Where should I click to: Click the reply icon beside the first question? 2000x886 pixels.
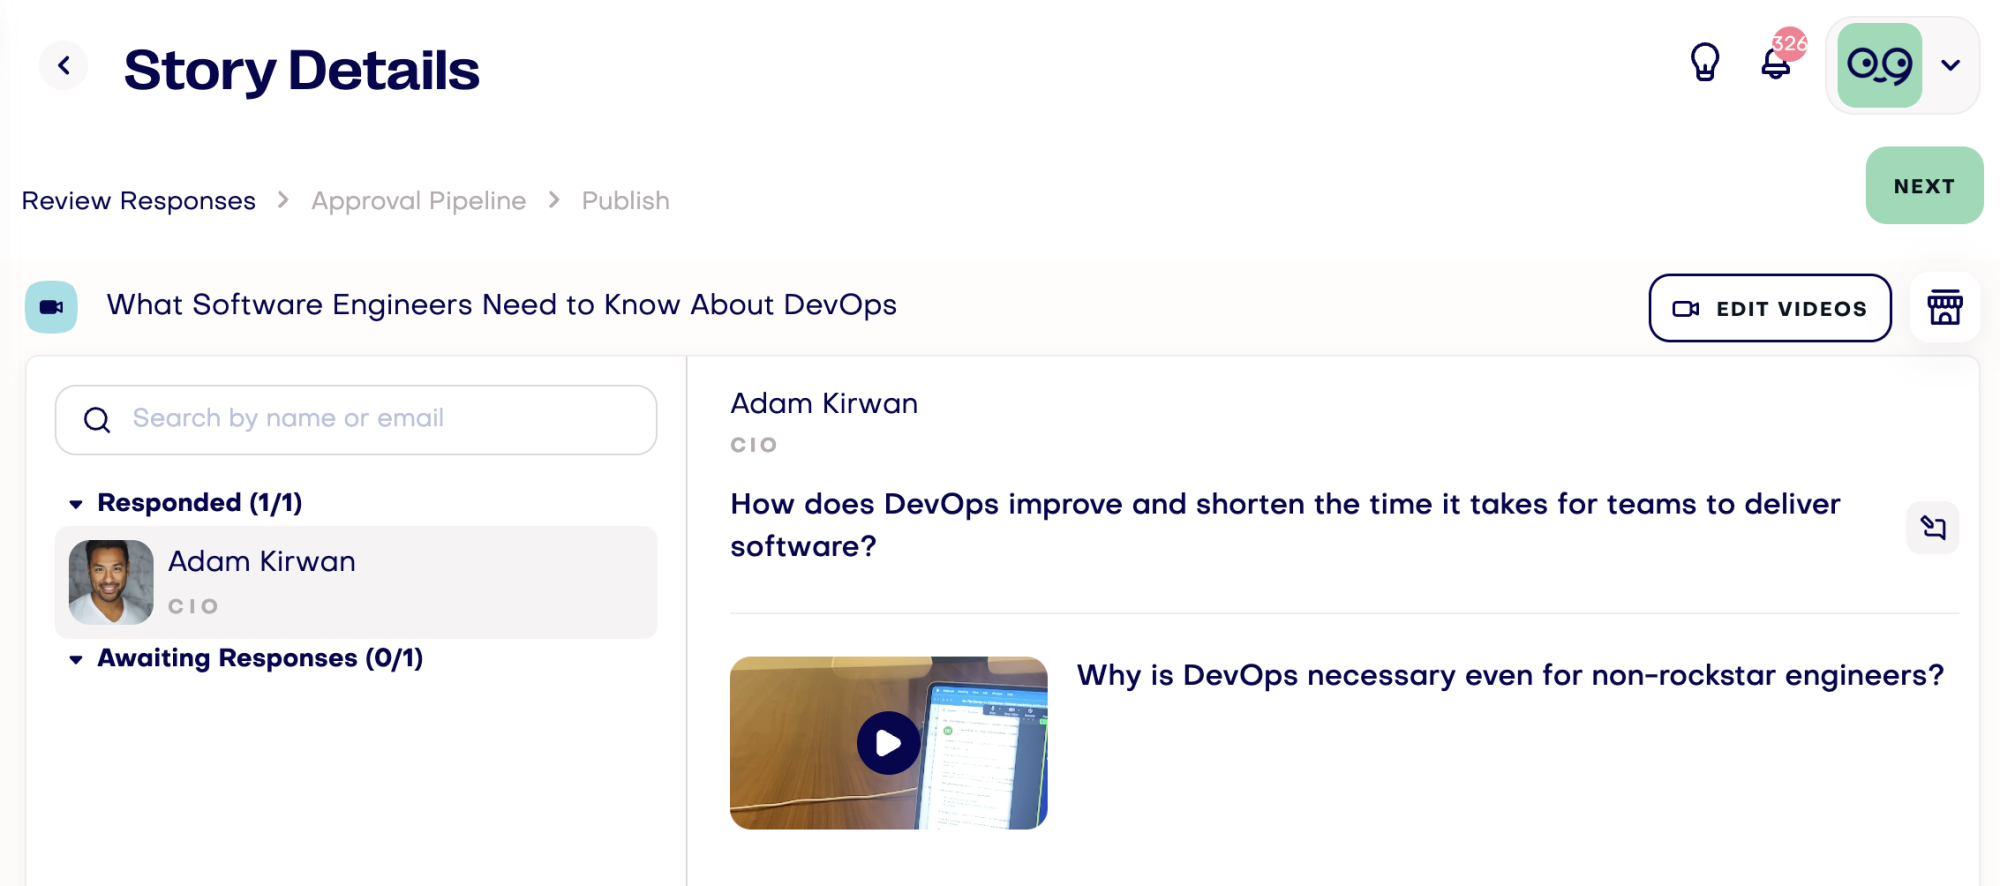click(1933, 527)
